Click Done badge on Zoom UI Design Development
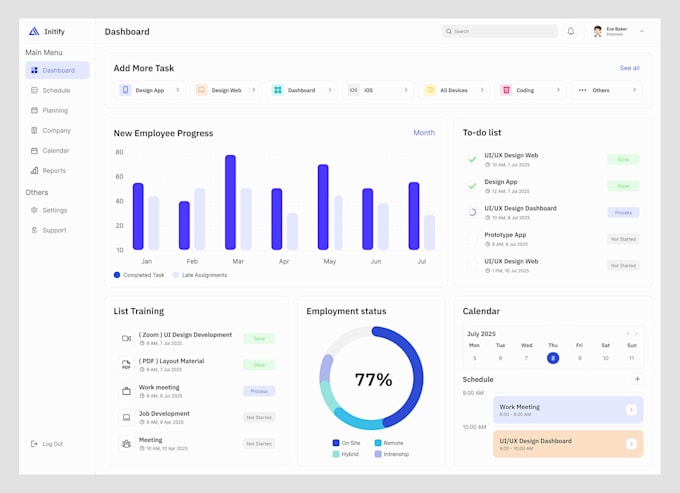This screenshot has width=680, height=493. point(259,338)
